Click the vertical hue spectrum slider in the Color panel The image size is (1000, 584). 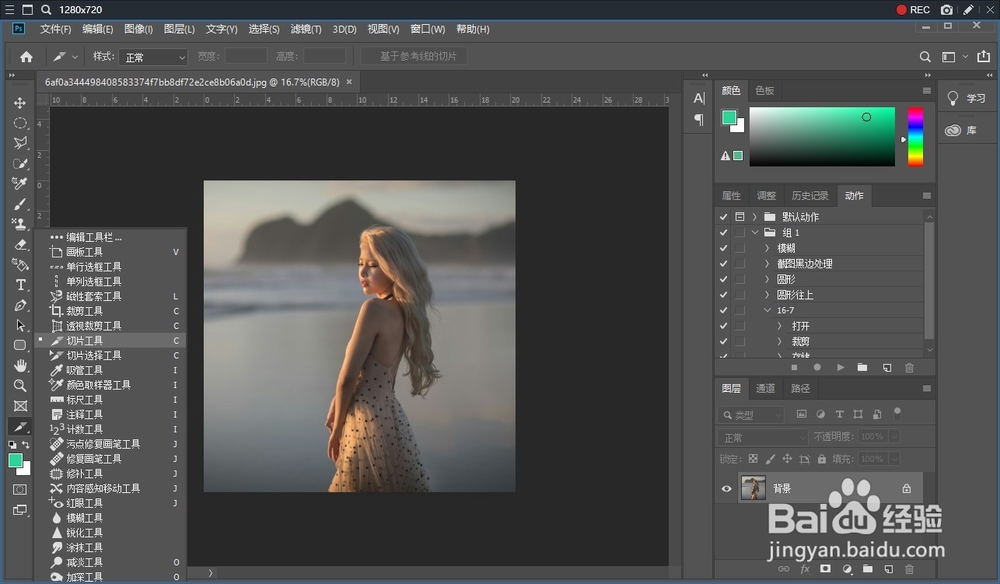pyautogui.click(x=915, y=135)
